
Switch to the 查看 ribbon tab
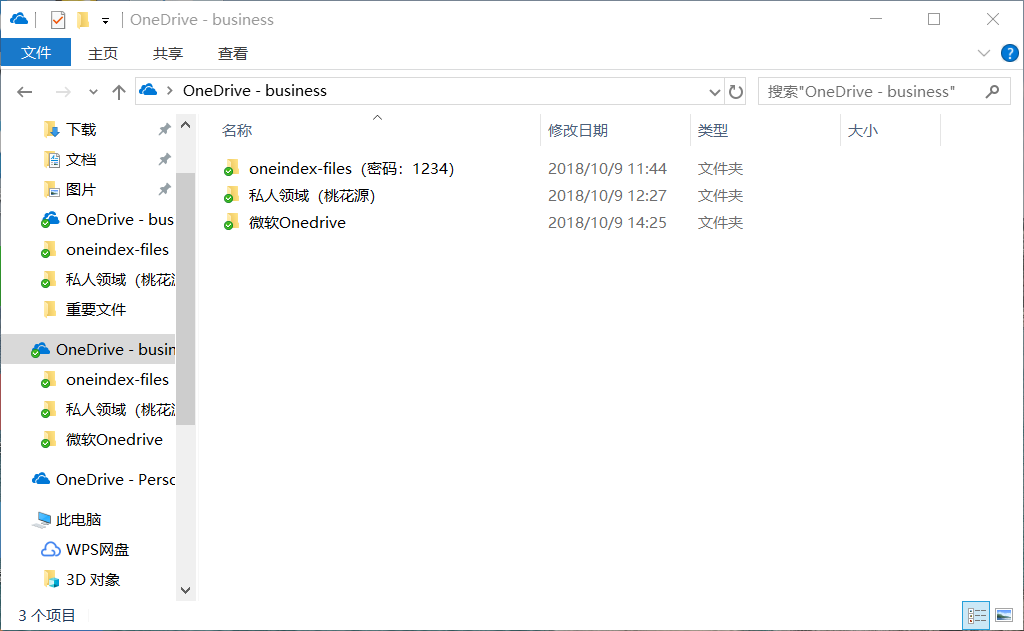[x=232, y=54]
